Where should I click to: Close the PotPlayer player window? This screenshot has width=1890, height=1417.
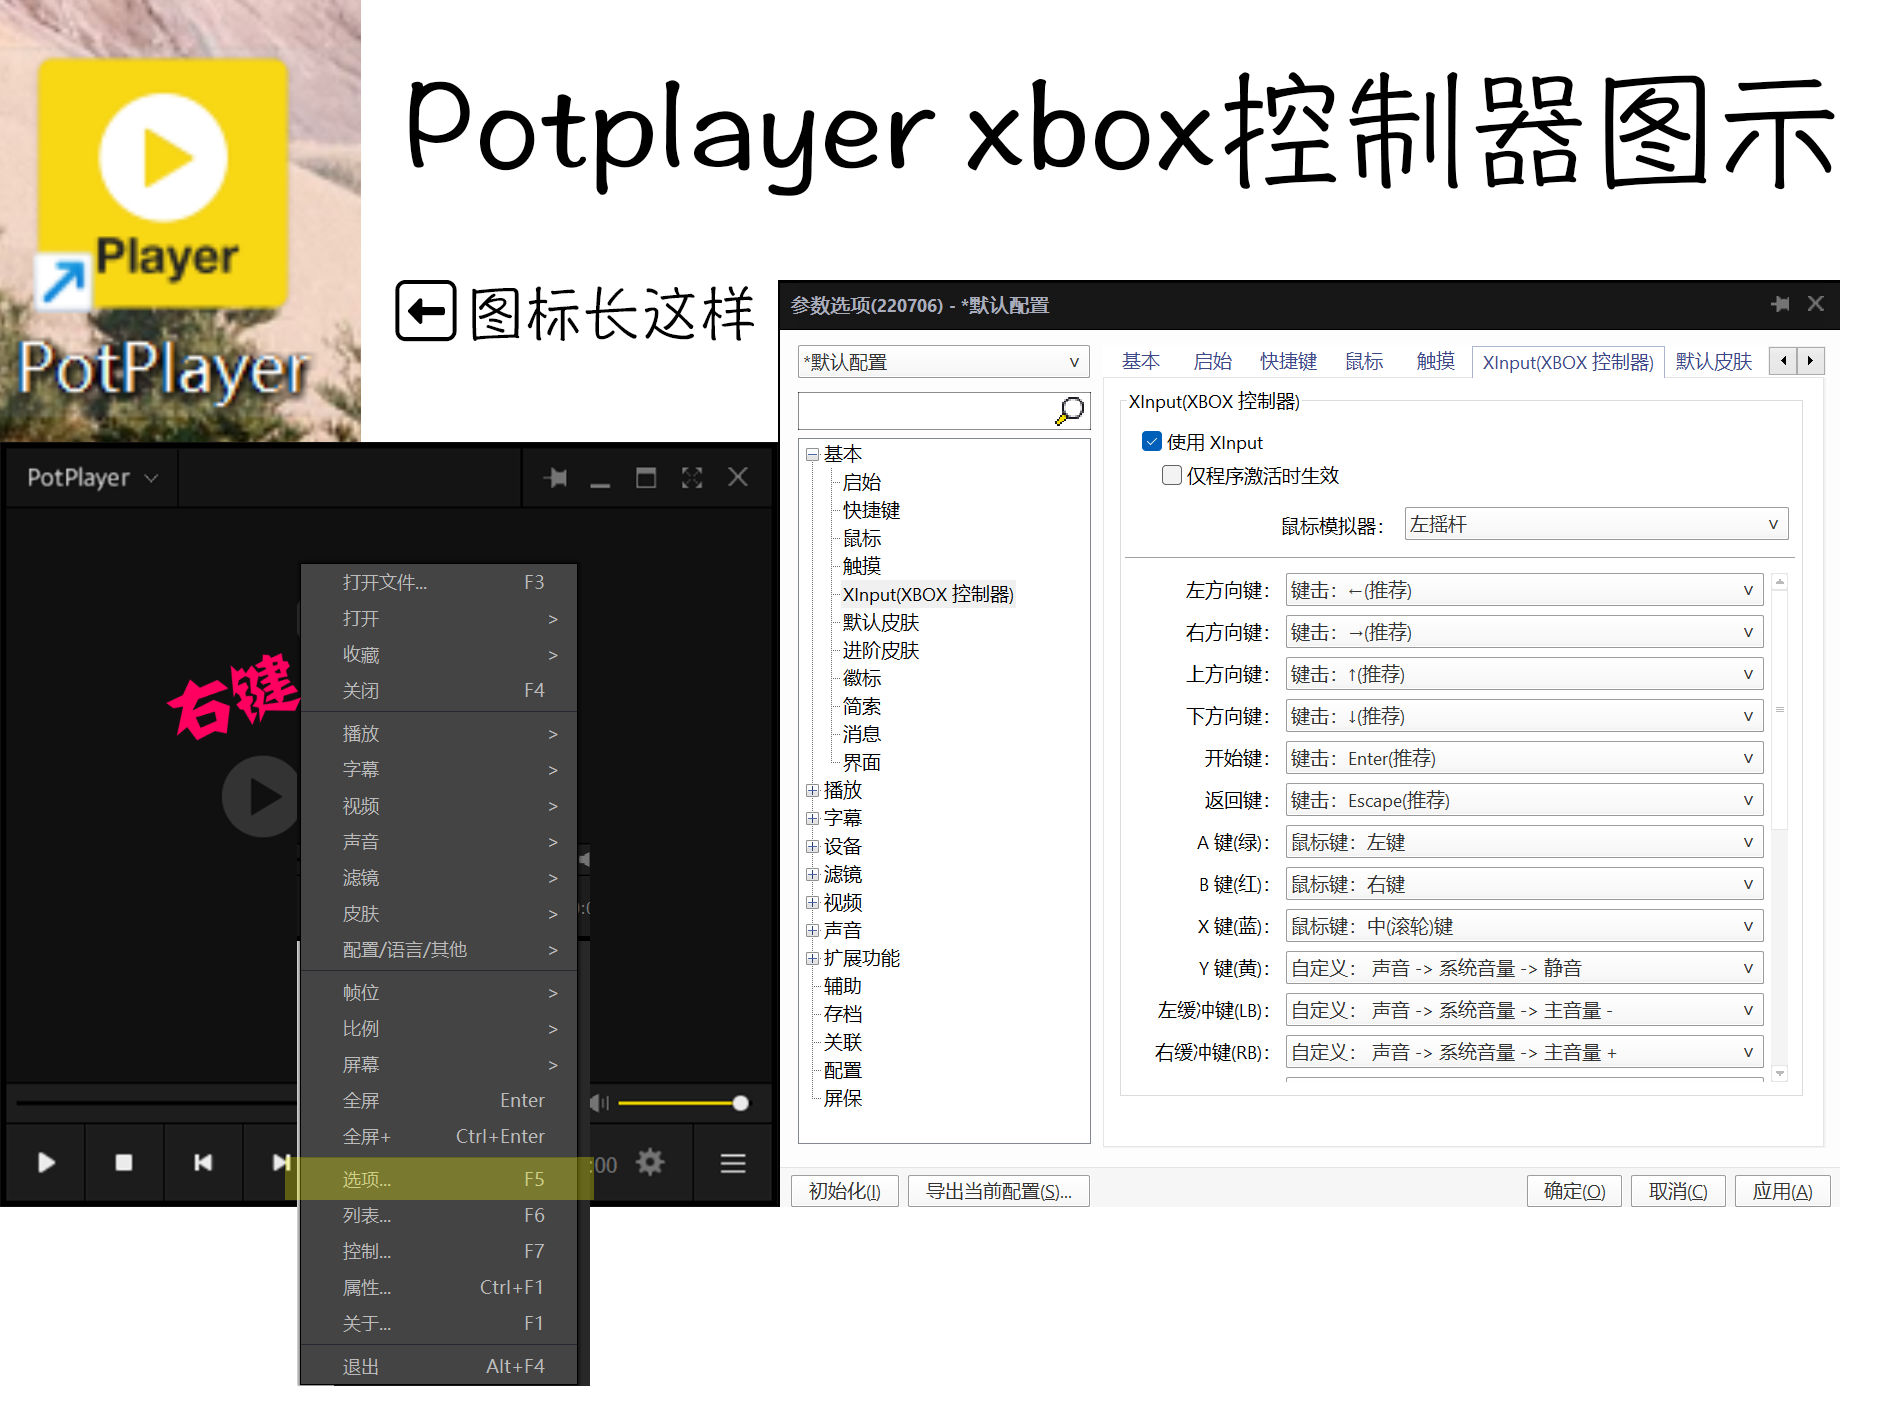click(x=738, y=477)
